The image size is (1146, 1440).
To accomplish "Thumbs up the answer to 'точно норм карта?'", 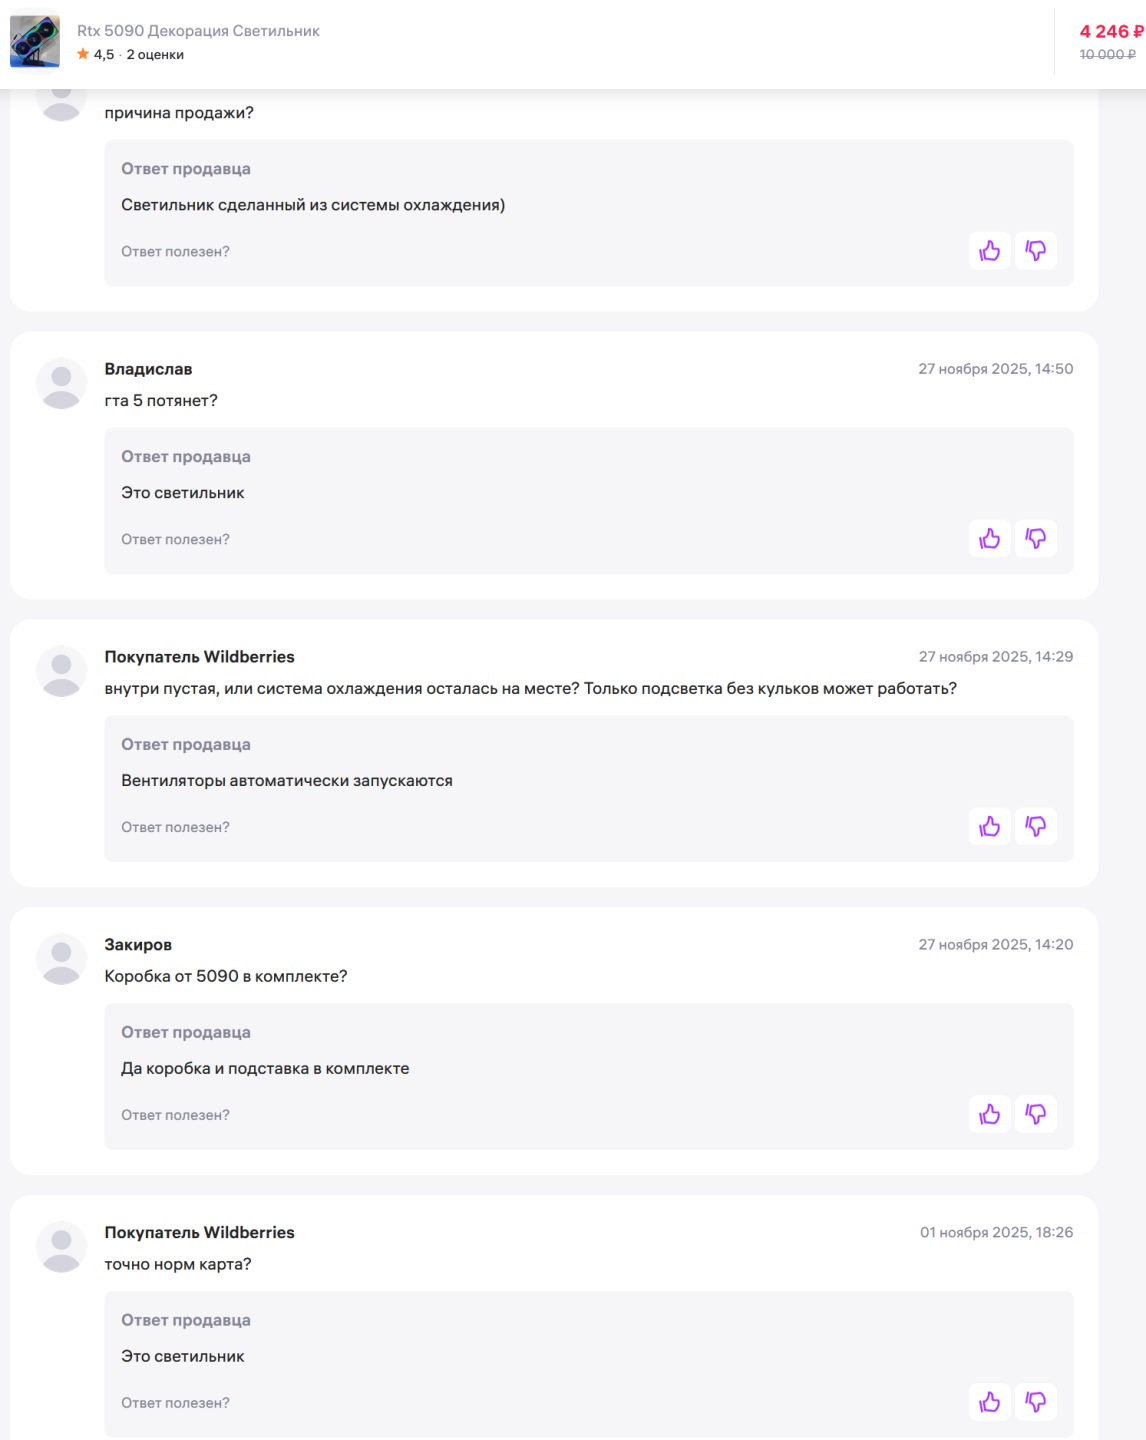I will coord(989,1403).
